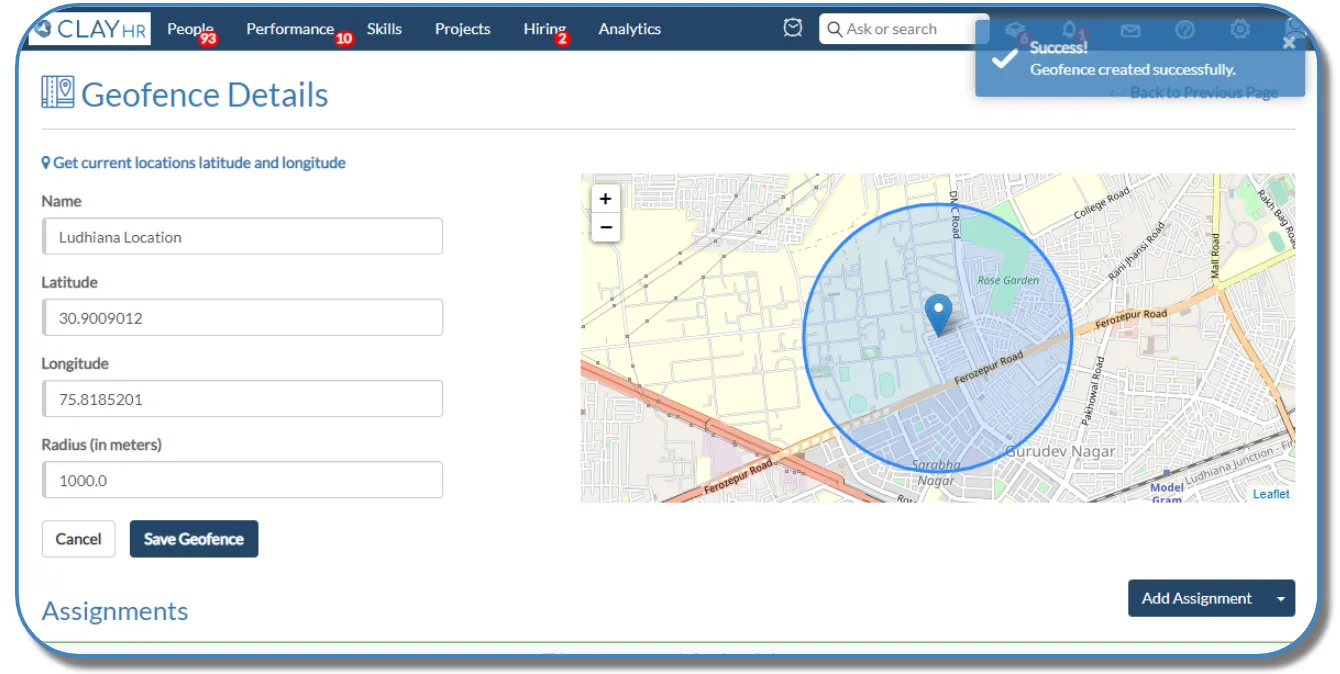The width and height of the screenshot is (1340, 674).
Task: Open the Hiring menu
Action: pyautogui.click(x=544, y=29)
